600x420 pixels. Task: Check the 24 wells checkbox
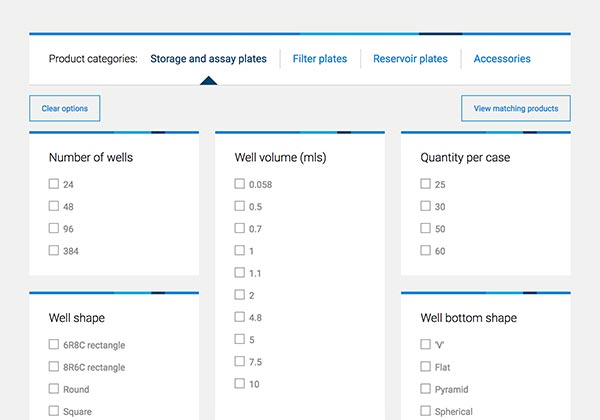54,184
